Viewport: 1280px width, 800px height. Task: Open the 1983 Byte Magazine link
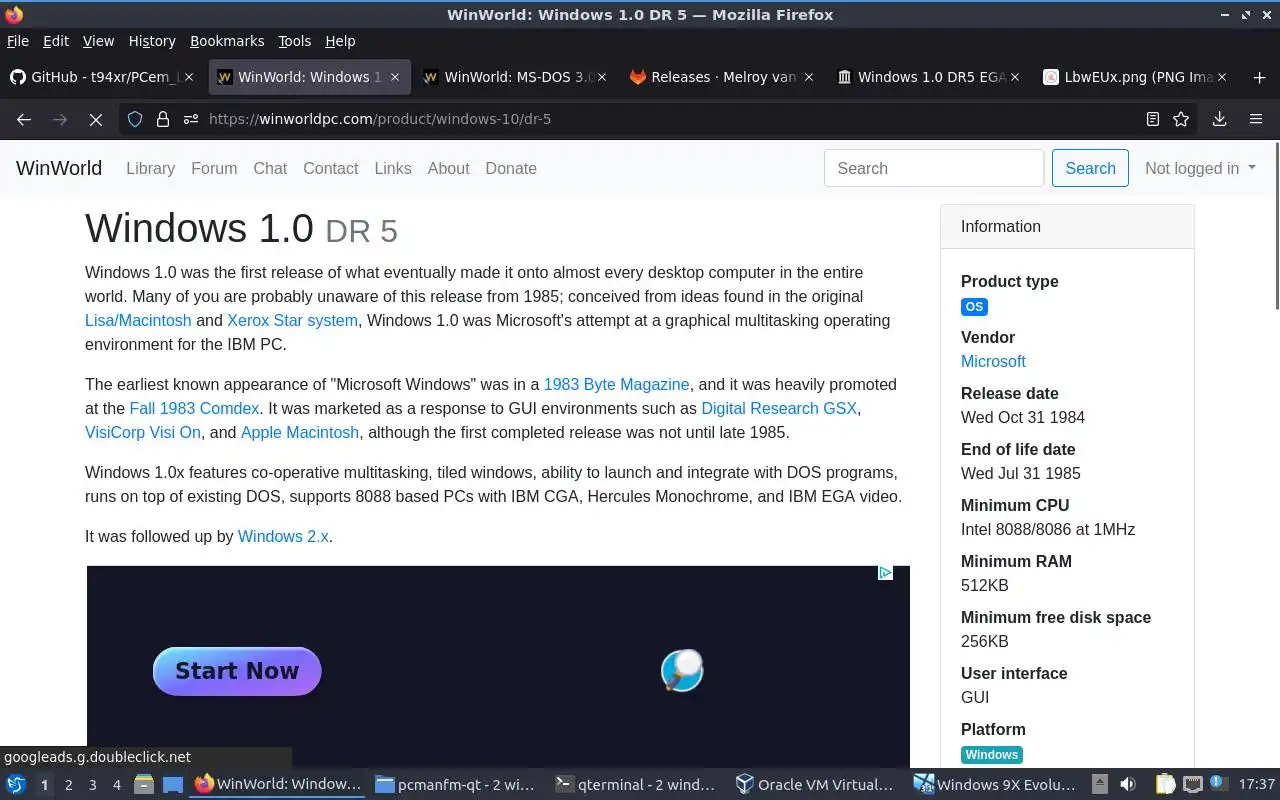(x=616, y=384)
